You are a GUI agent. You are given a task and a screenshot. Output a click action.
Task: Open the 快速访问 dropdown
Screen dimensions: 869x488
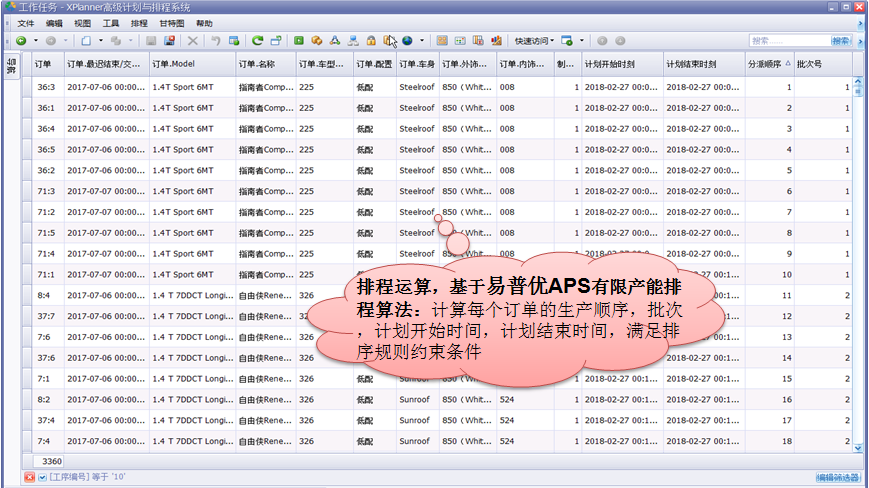point(534,41)
